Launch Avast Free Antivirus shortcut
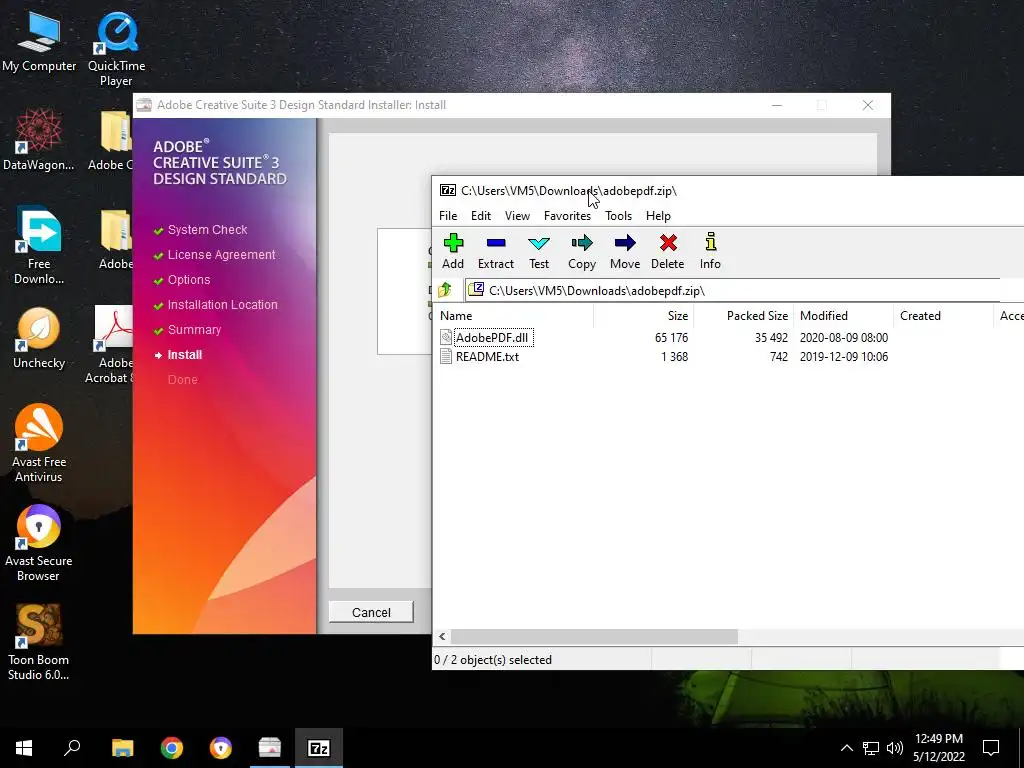1024x768 pixels. coord(39,443)
